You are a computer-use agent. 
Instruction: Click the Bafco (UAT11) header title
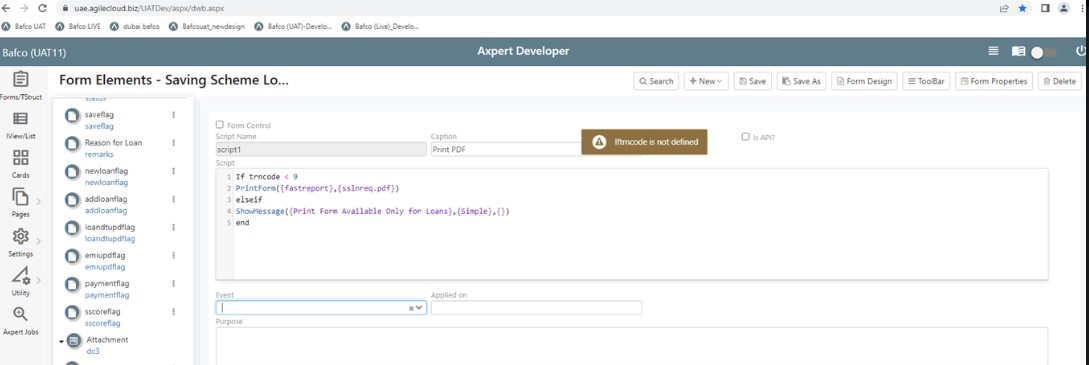[x=34, y=52]
